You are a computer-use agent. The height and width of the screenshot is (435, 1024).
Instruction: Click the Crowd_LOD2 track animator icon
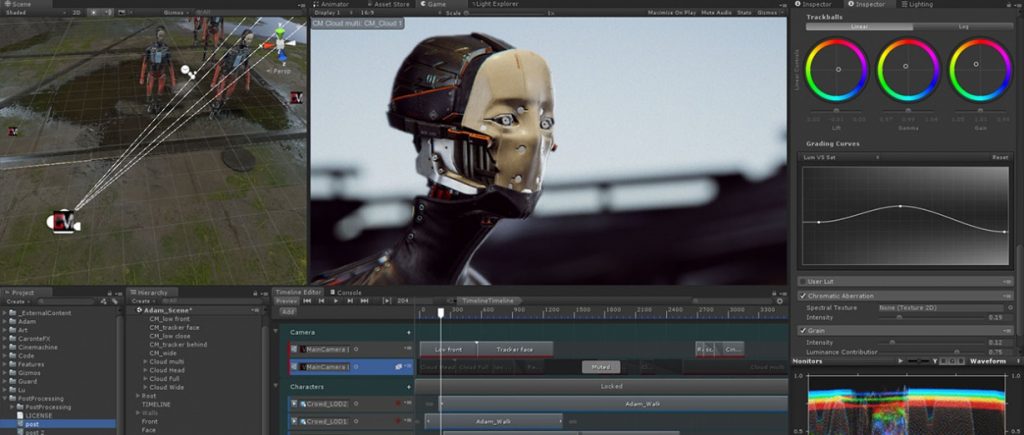295,404
